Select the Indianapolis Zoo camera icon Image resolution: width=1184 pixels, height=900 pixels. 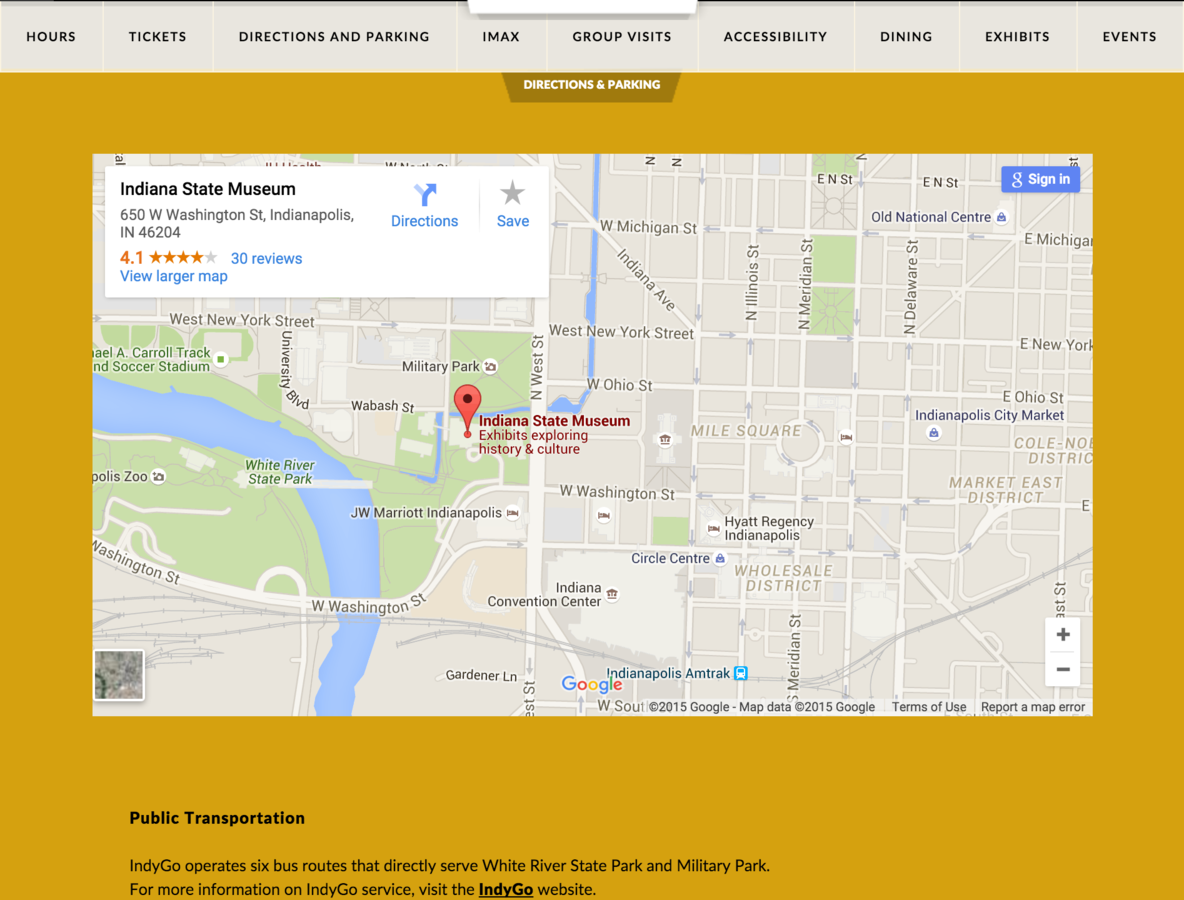[158, 476]
